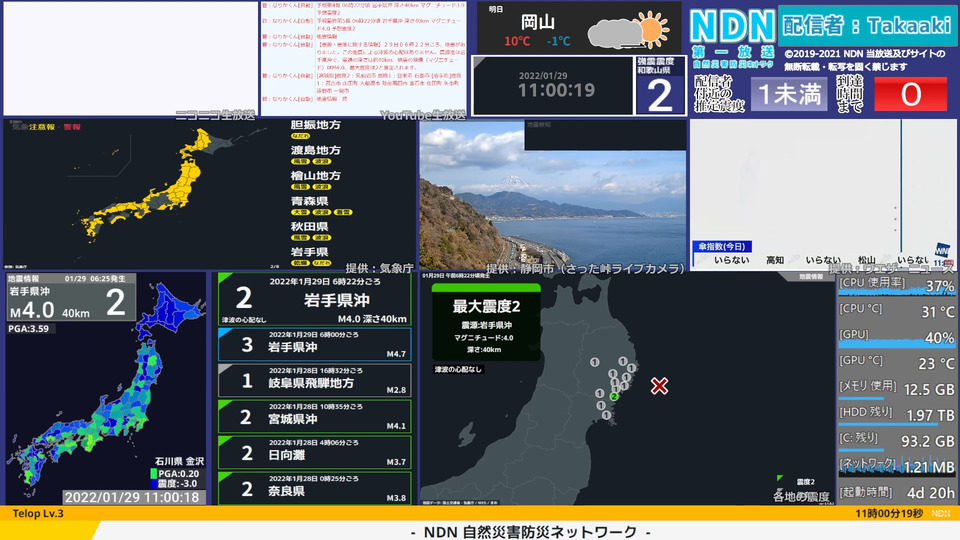The height and width of the screenshot is (540, 960).
Task: Click the 秋田県 warning region name
Action: pyautogui.click(x=309, y=227)
